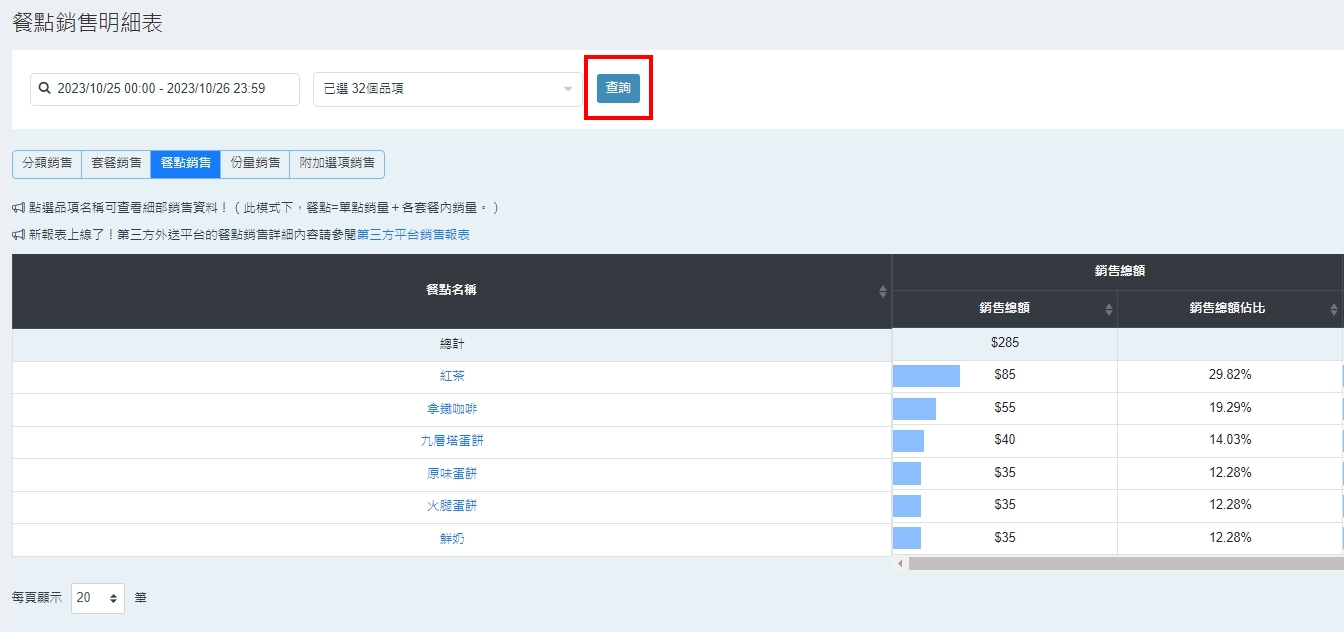
Task: Sort by 餐點名稱 column sort arrows
Action: 882,291
